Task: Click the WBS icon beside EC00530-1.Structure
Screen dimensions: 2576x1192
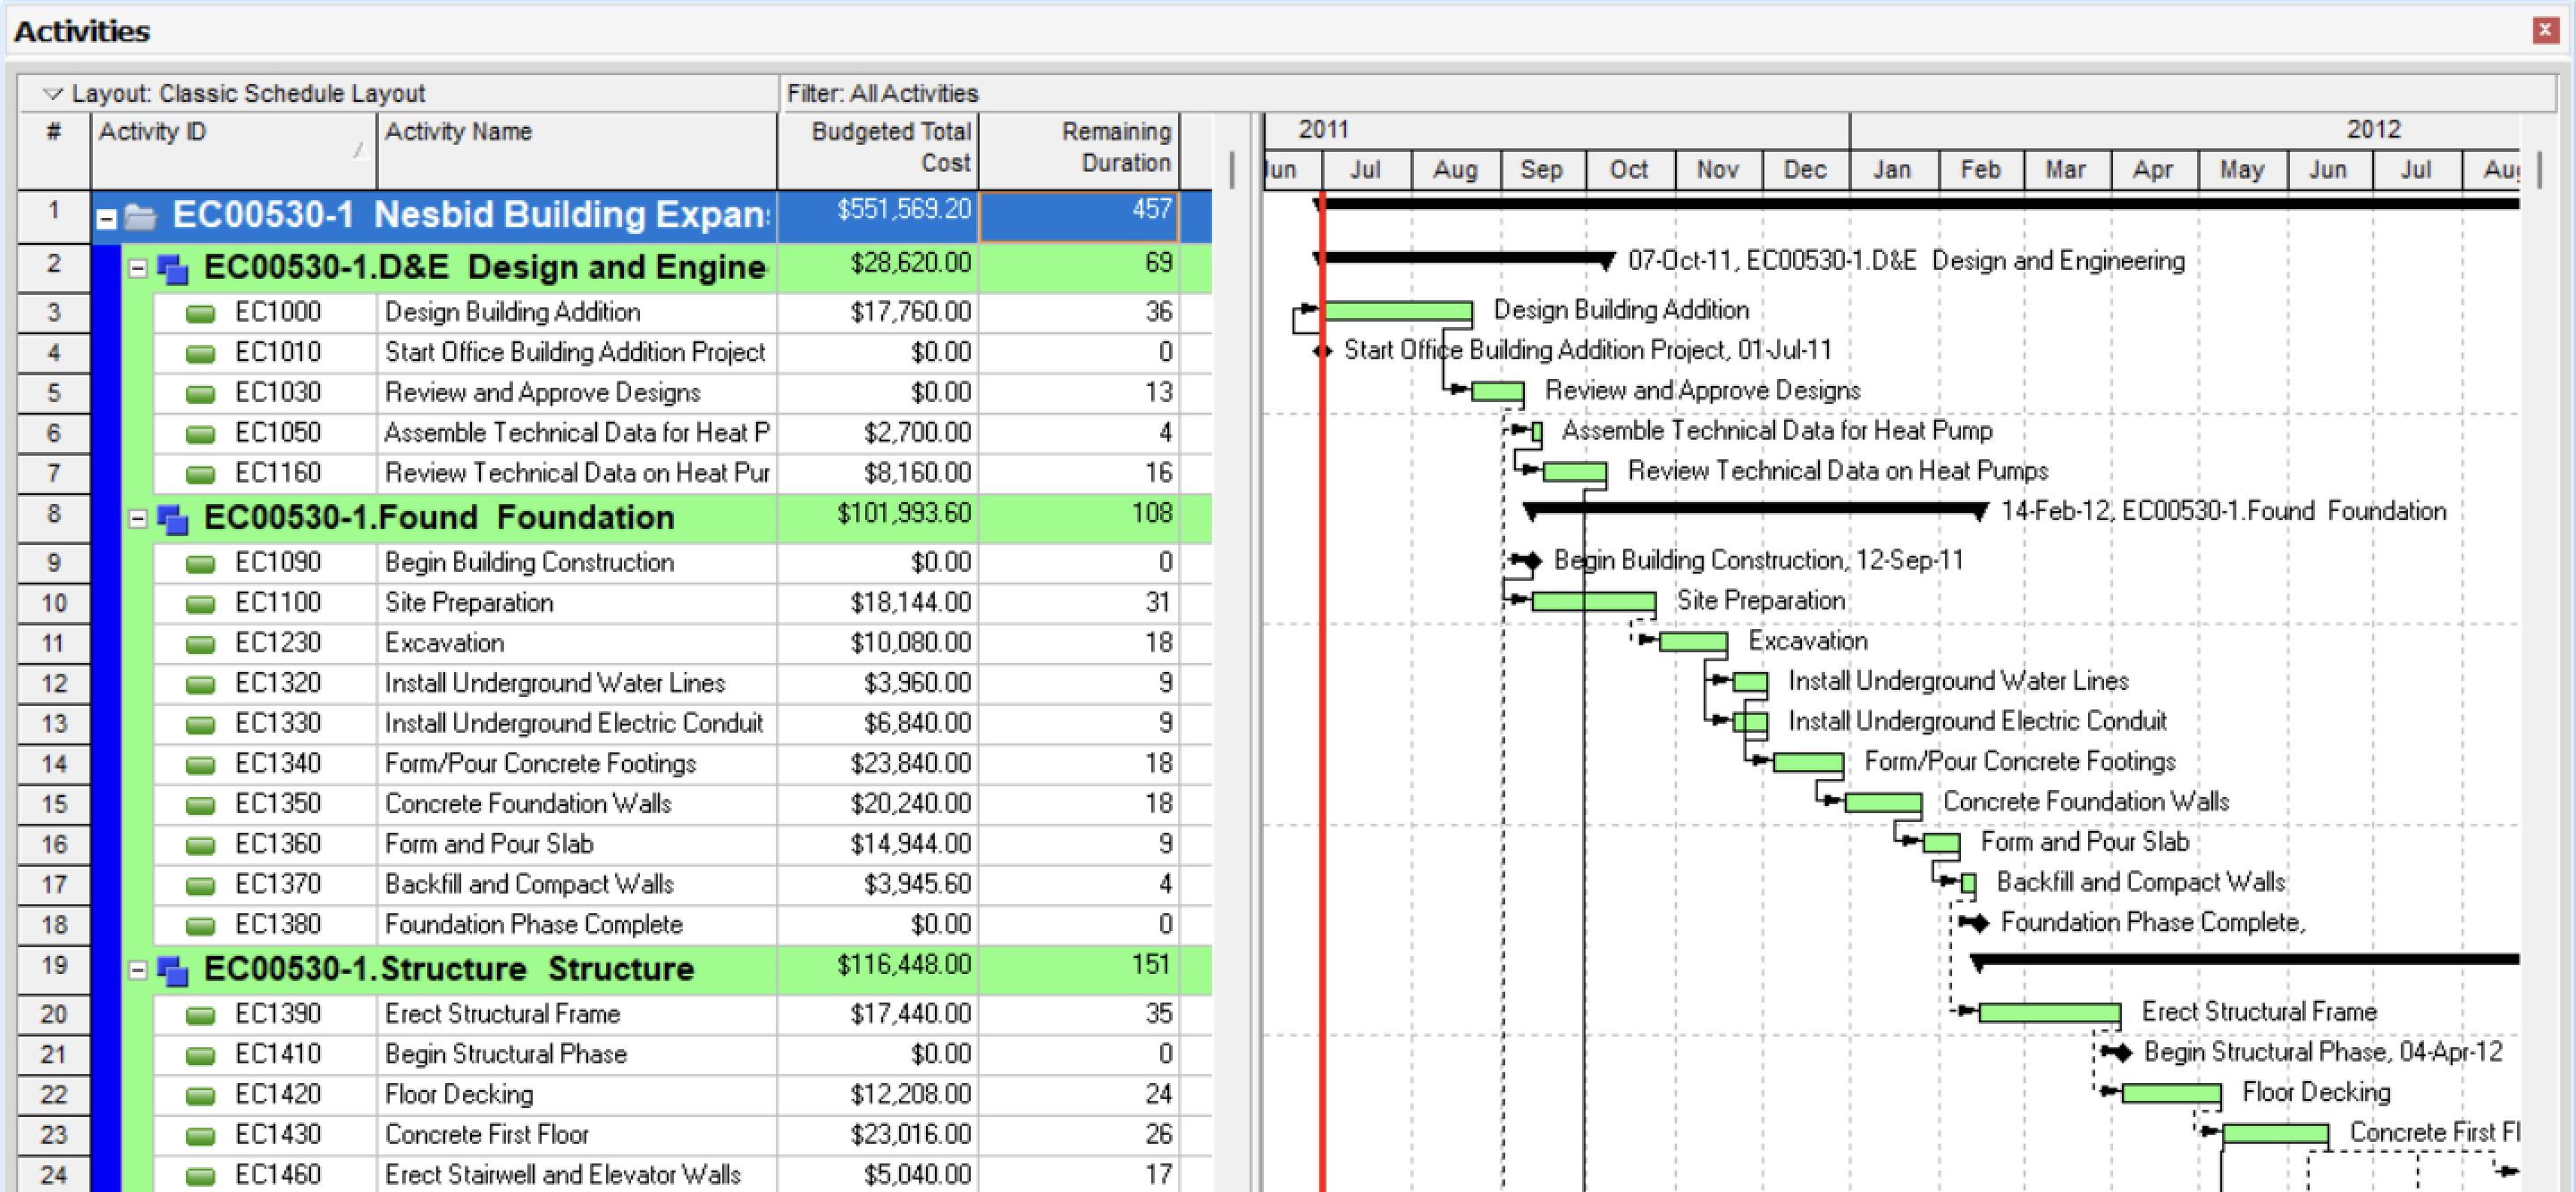Action: 172,970
